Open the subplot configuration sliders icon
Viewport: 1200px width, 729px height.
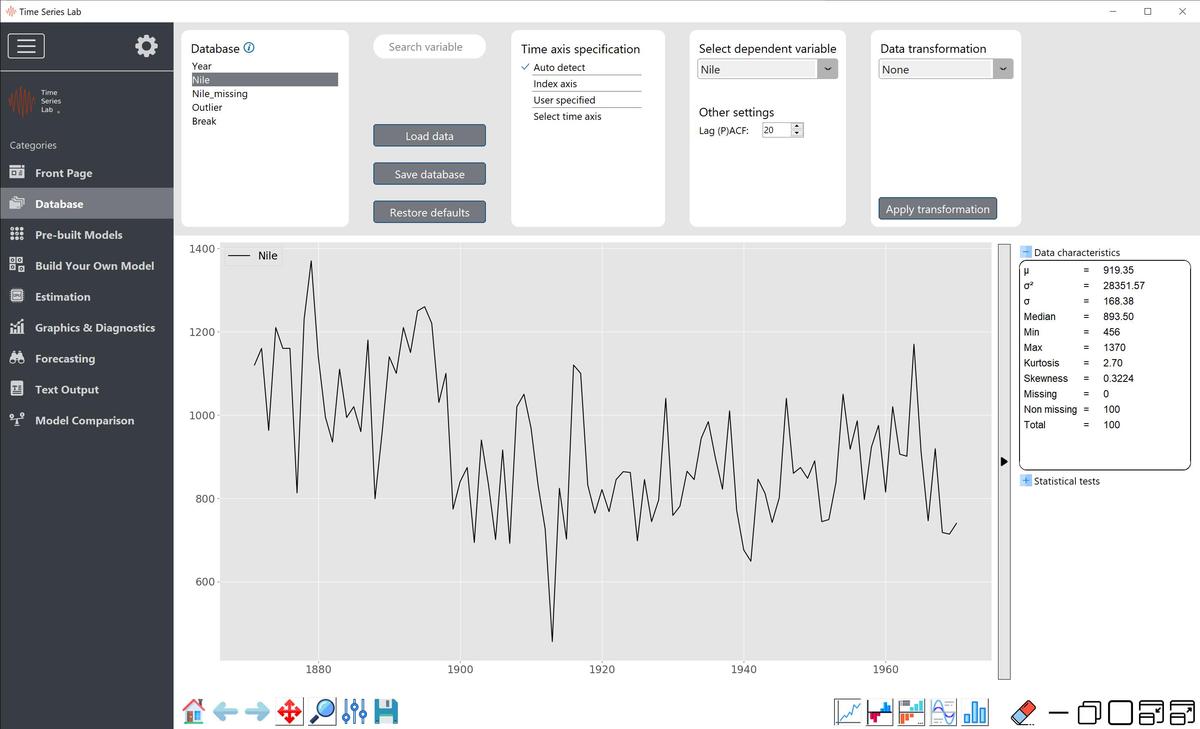point(354,711)
